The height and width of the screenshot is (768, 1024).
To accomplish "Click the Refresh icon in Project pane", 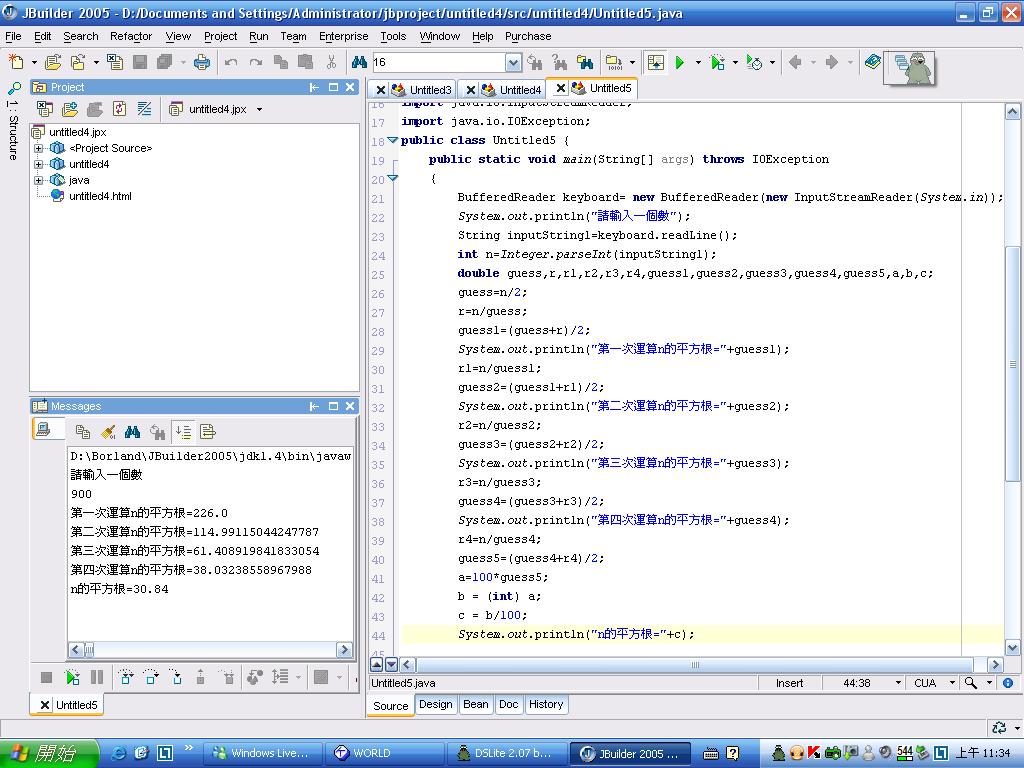I will [120, 109].
